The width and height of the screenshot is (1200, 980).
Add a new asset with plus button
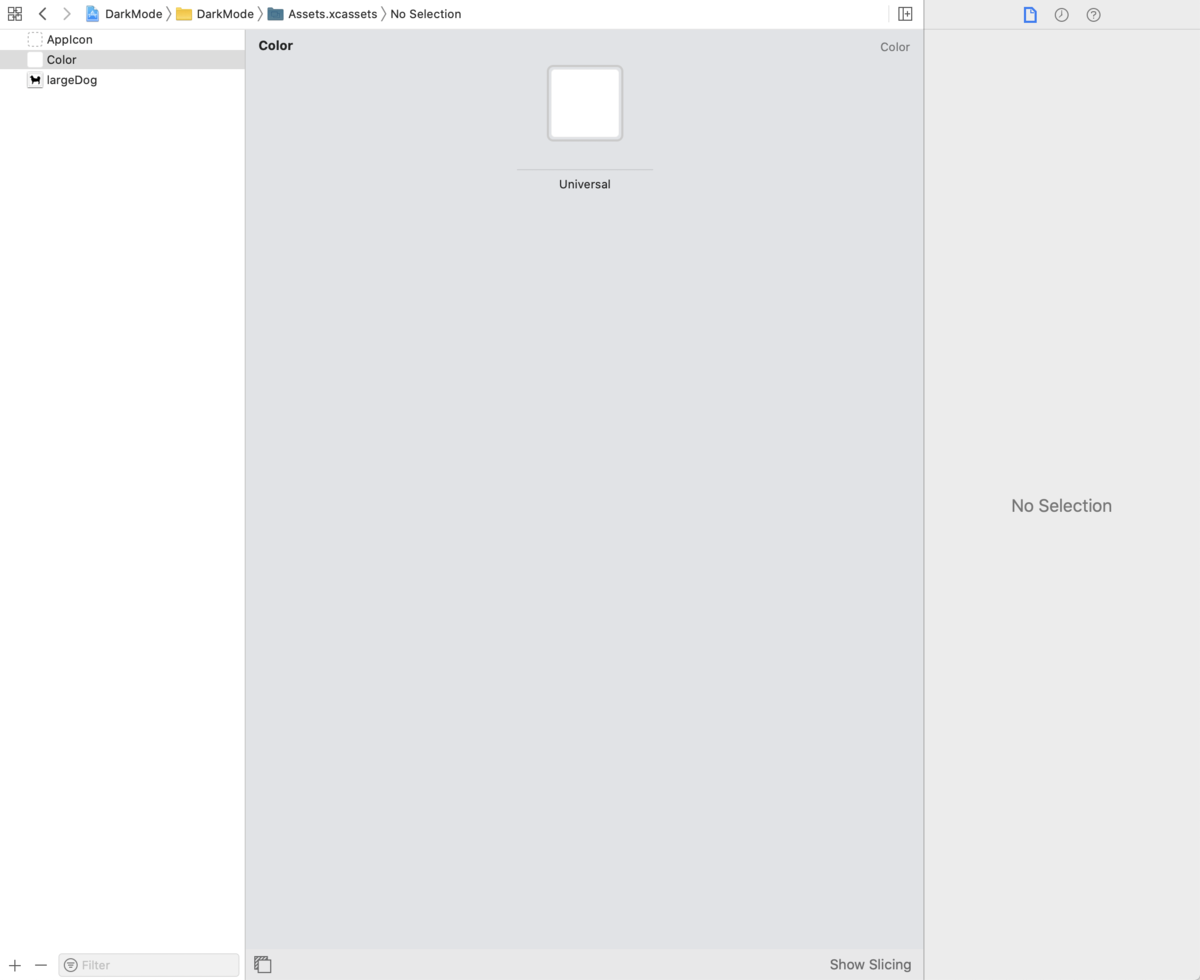(15, 965)
